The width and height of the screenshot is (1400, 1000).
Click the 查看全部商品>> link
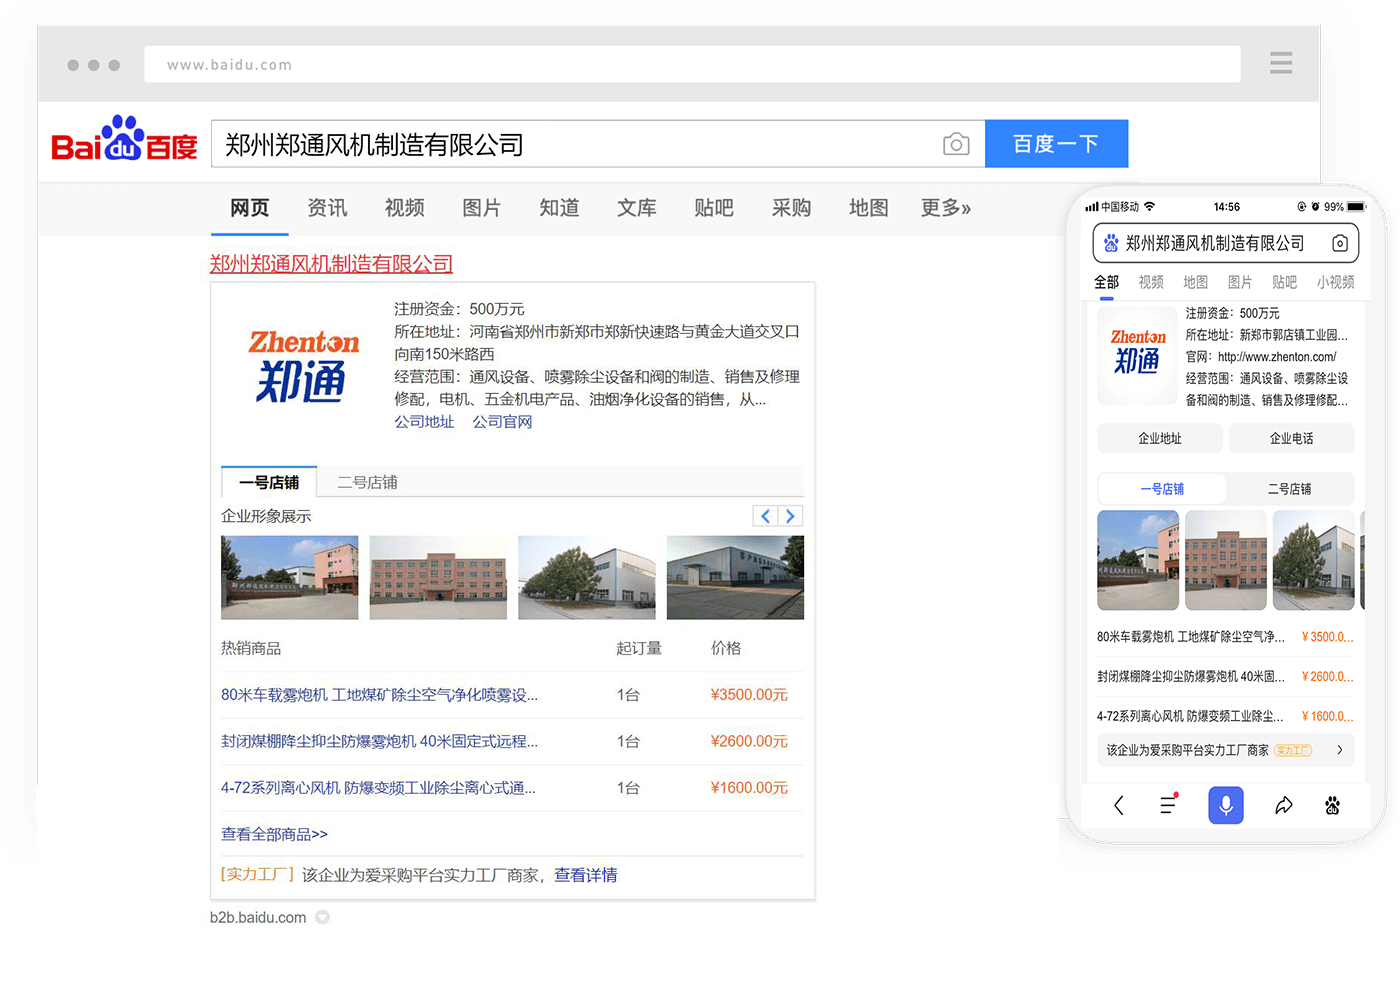pos(274,834)
